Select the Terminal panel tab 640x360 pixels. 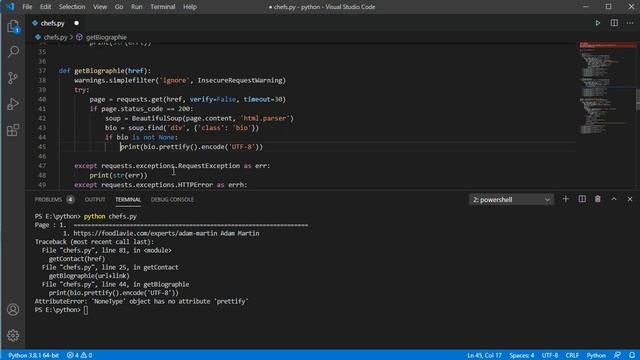[128, 200]
